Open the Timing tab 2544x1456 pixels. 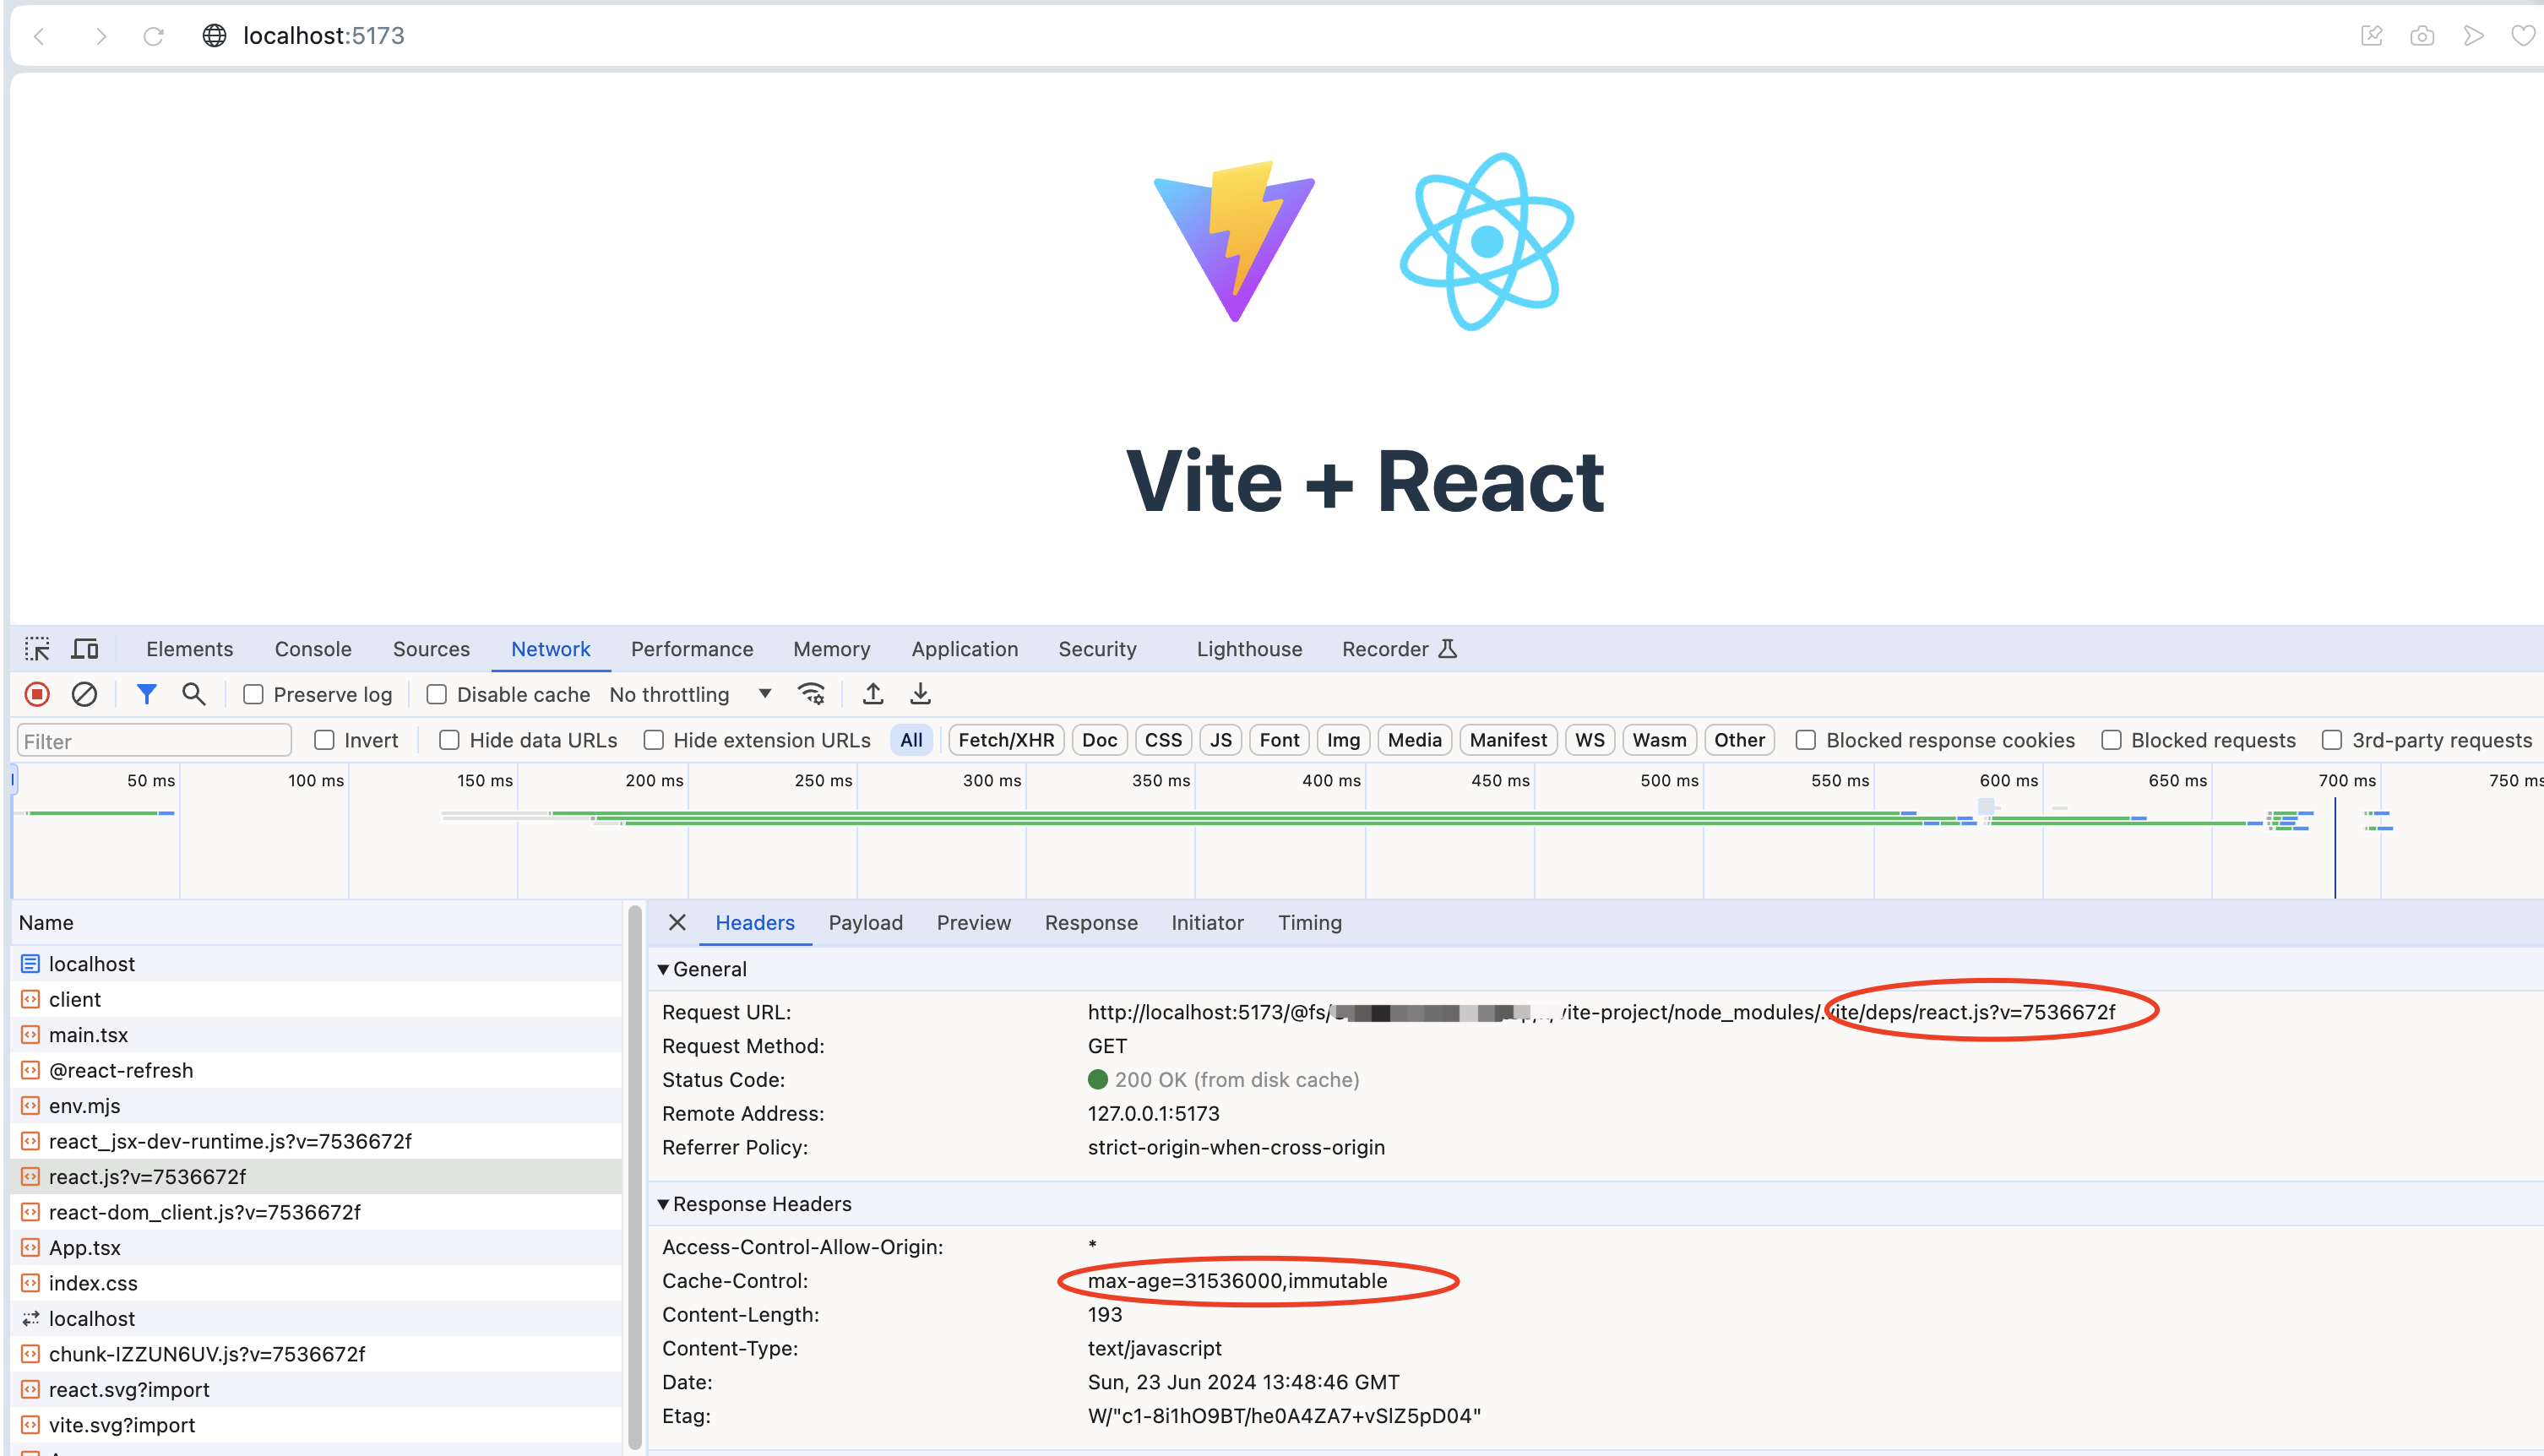coord(1309,922)
